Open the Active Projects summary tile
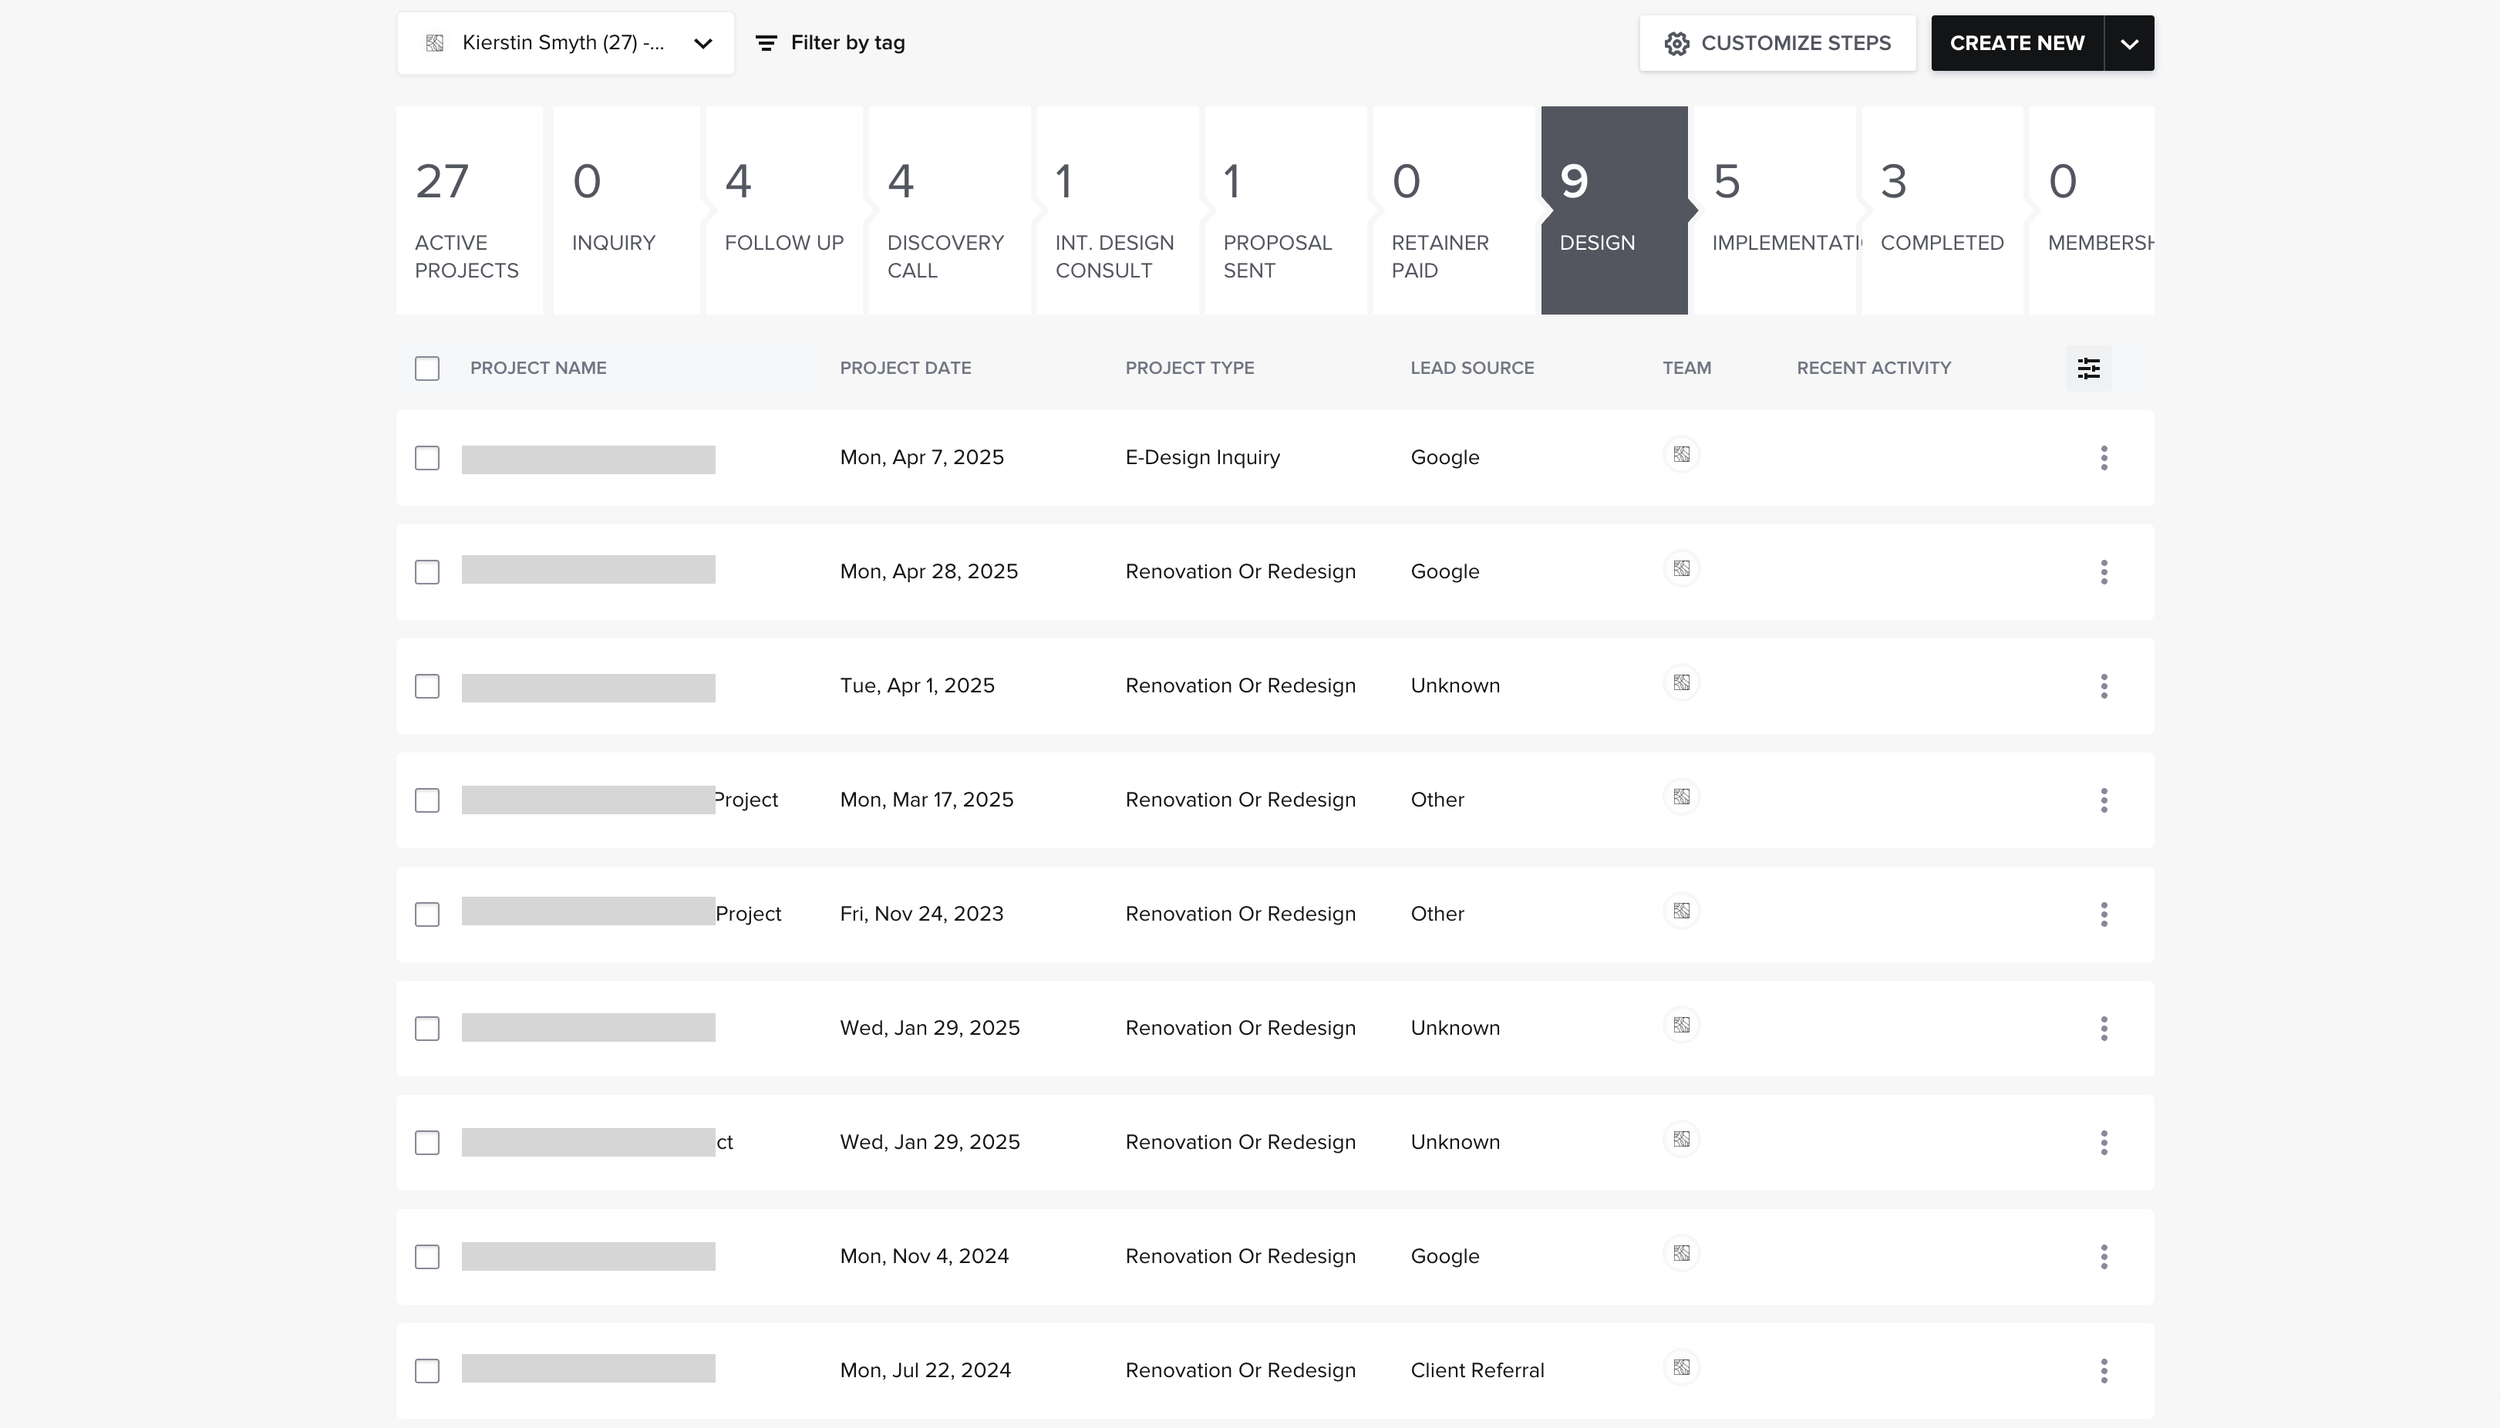Image resolution: width=2500 pixels, height=1428 pixels. pos(468,211)
